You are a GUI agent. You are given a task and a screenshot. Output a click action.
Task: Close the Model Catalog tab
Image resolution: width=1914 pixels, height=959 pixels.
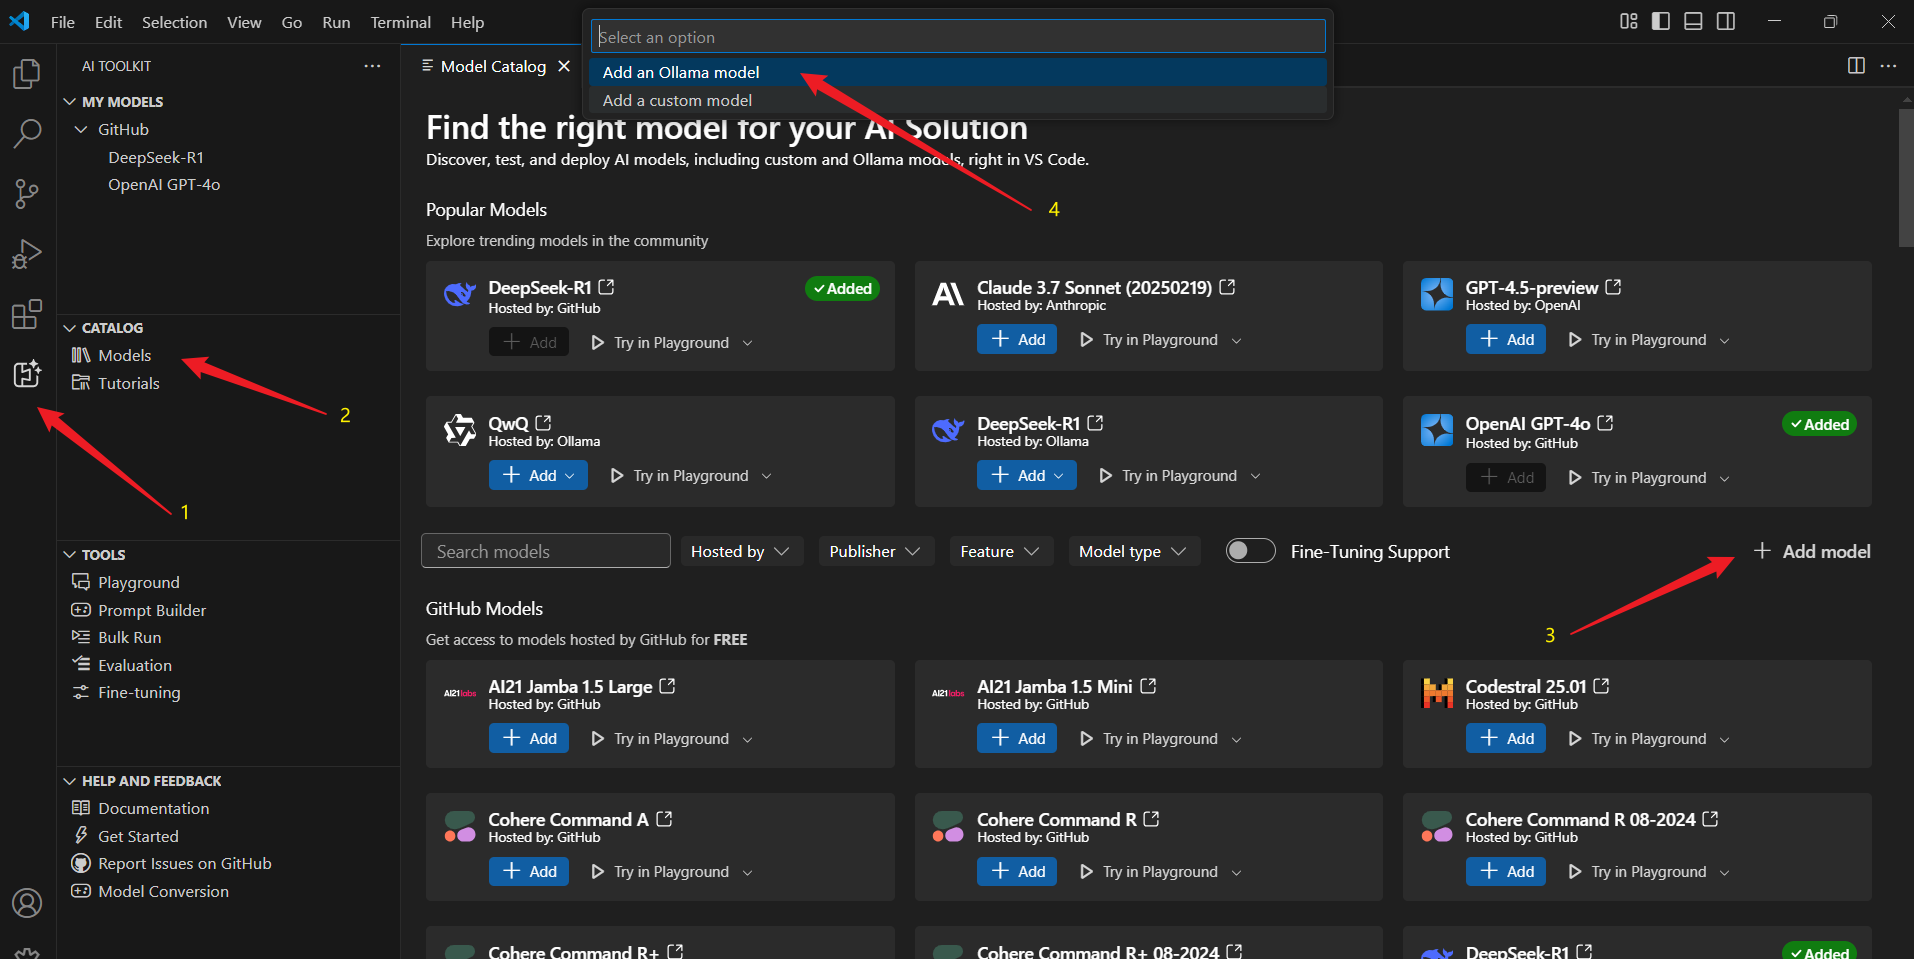point(564,66)
